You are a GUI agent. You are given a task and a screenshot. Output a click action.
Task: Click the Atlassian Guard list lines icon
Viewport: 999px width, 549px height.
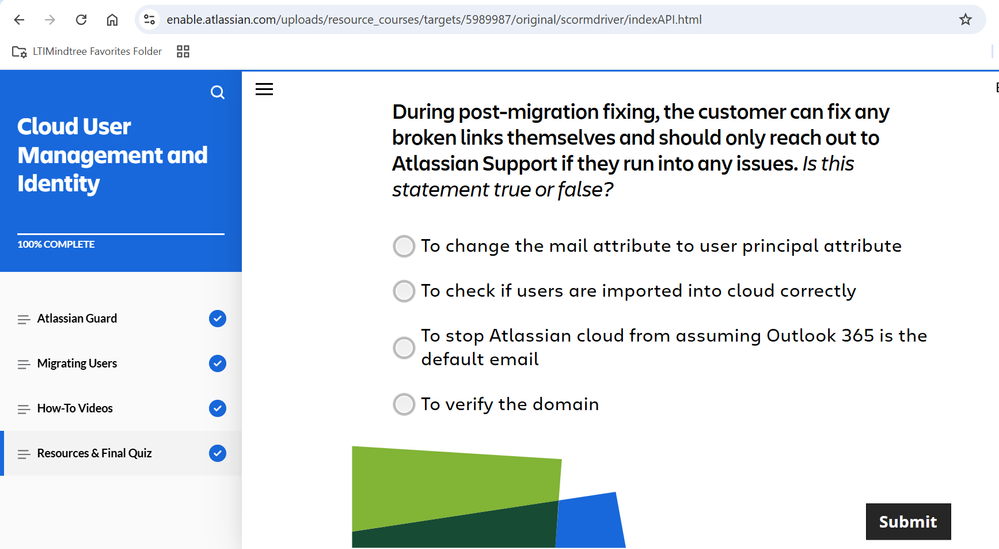click(x=24, y=319)
